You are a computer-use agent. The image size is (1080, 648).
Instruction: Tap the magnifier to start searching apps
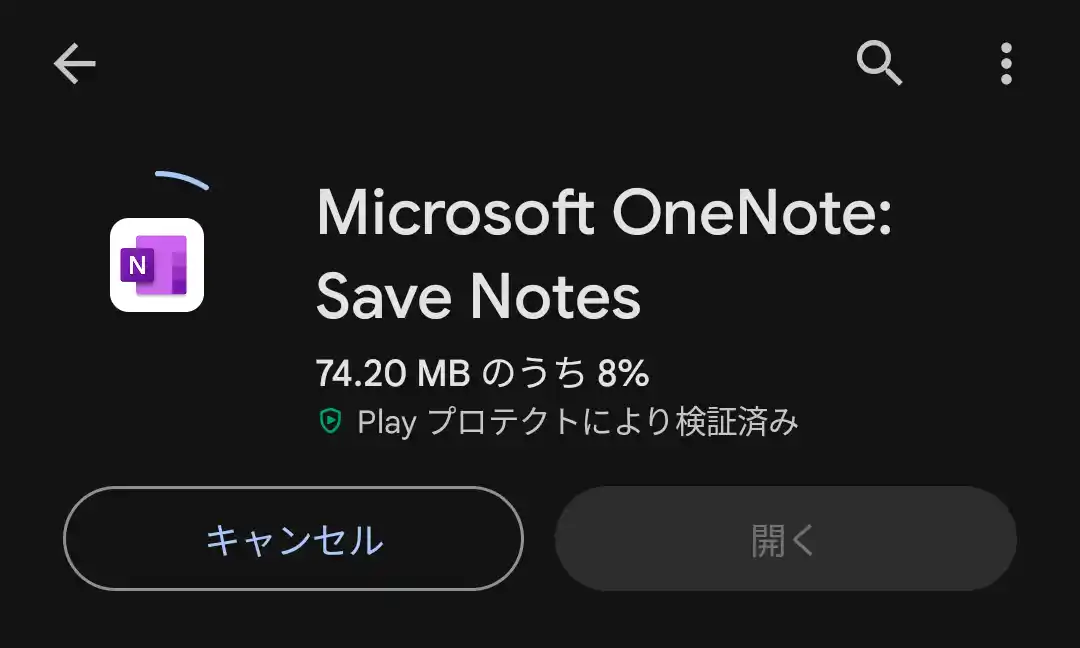click(x=880, y=64)
